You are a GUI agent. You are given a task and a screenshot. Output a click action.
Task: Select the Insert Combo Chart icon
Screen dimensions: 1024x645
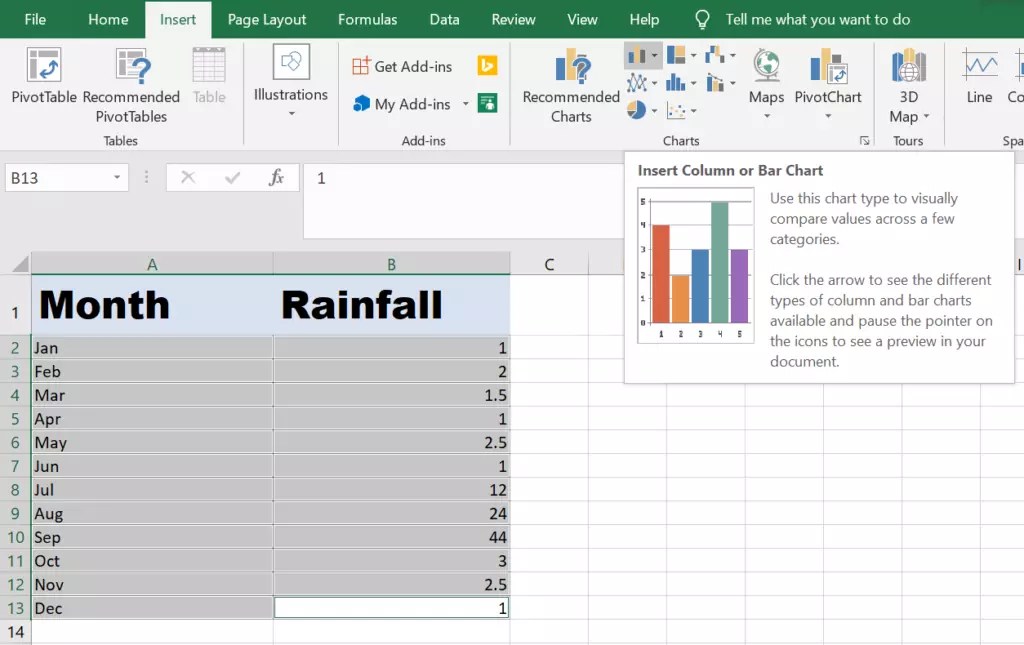point(715,83)
